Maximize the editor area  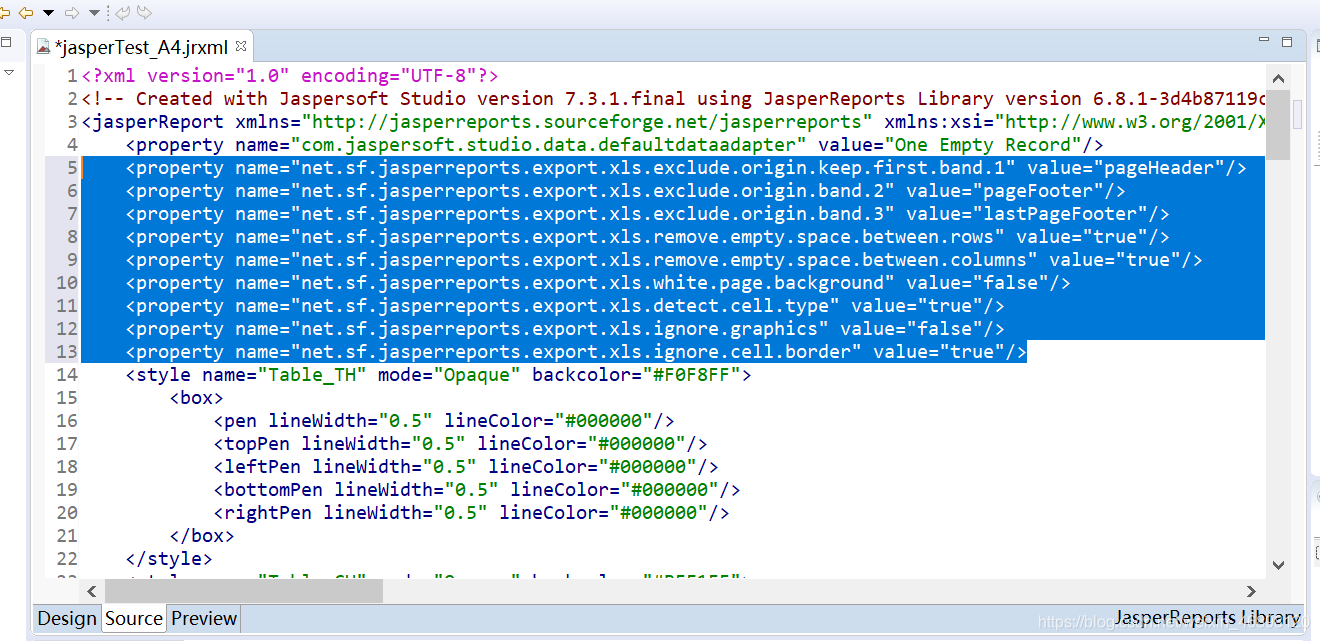click(x=1287, y=42)
